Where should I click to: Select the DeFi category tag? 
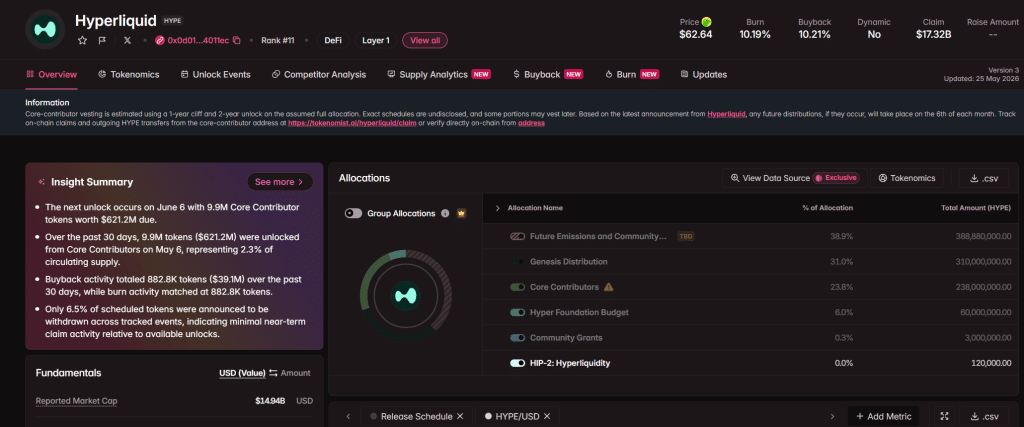333,40
